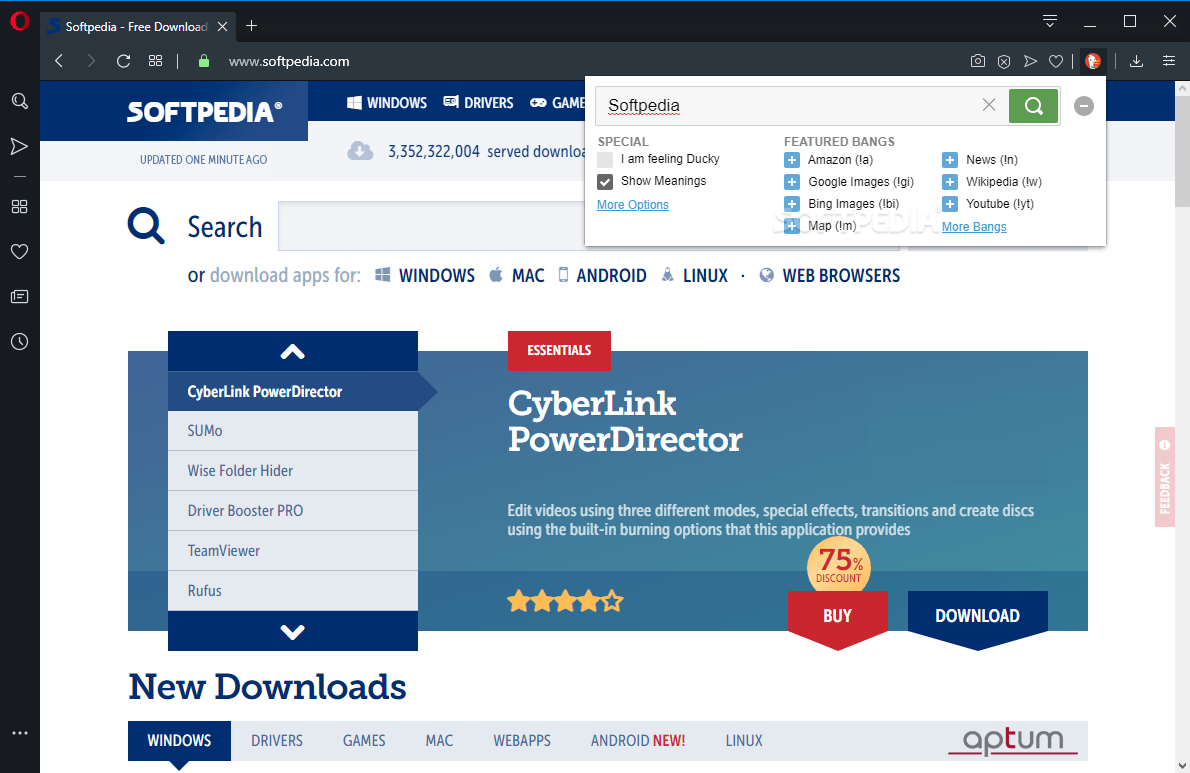
Task: Reload the current page
Action: [x=123, y=61]
